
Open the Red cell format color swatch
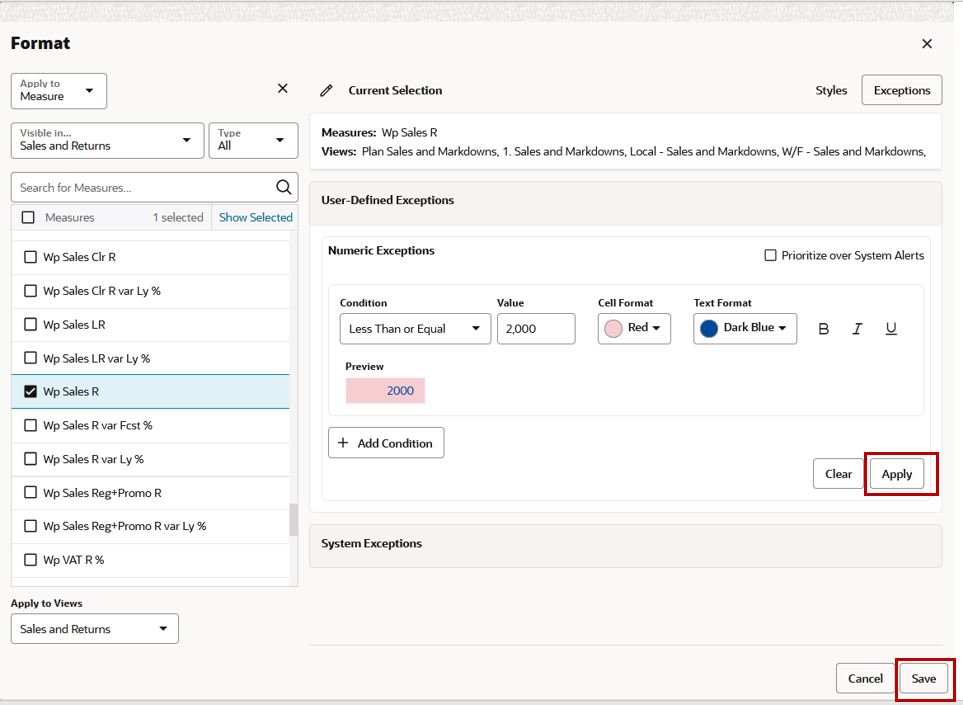[634, 329]
